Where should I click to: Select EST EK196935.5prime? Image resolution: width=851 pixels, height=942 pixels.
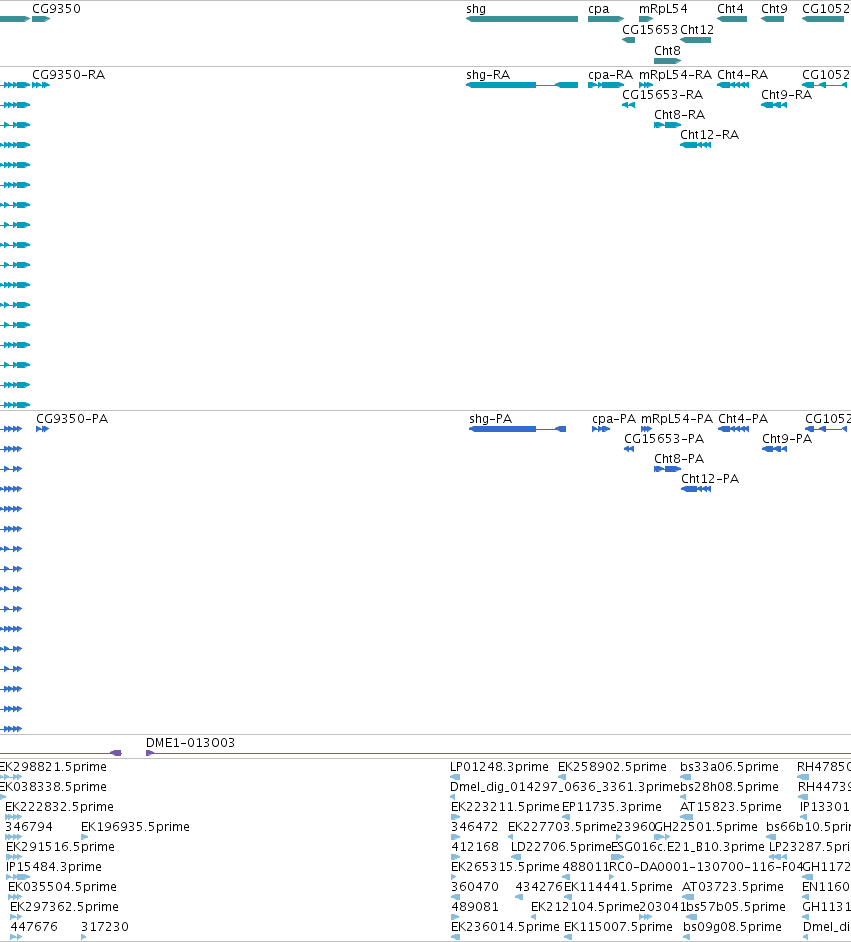coord(135,827)
